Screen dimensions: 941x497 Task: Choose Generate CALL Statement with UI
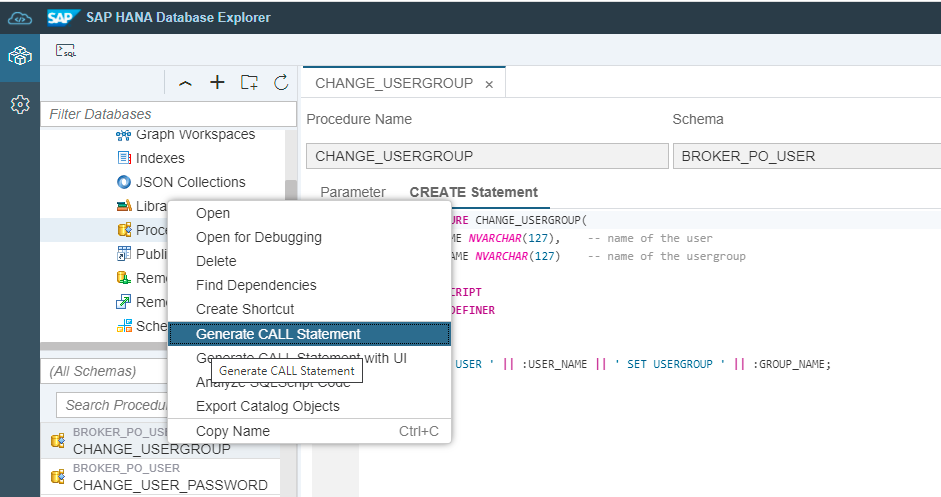[x=309, y=358]
